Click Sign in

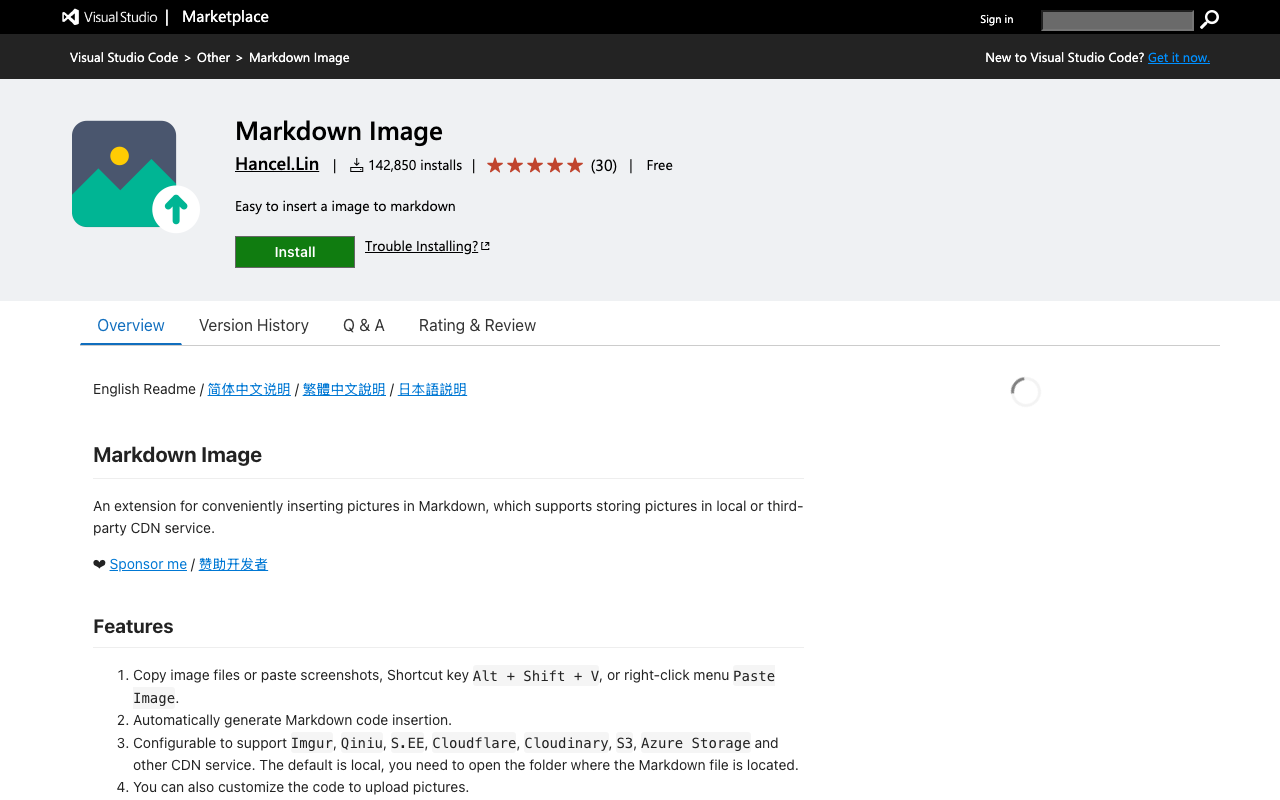point(996,19)
